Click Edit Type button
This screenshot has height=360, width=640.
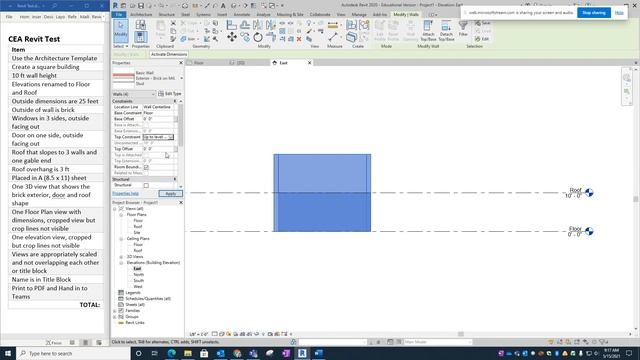(x=170, y=94)
